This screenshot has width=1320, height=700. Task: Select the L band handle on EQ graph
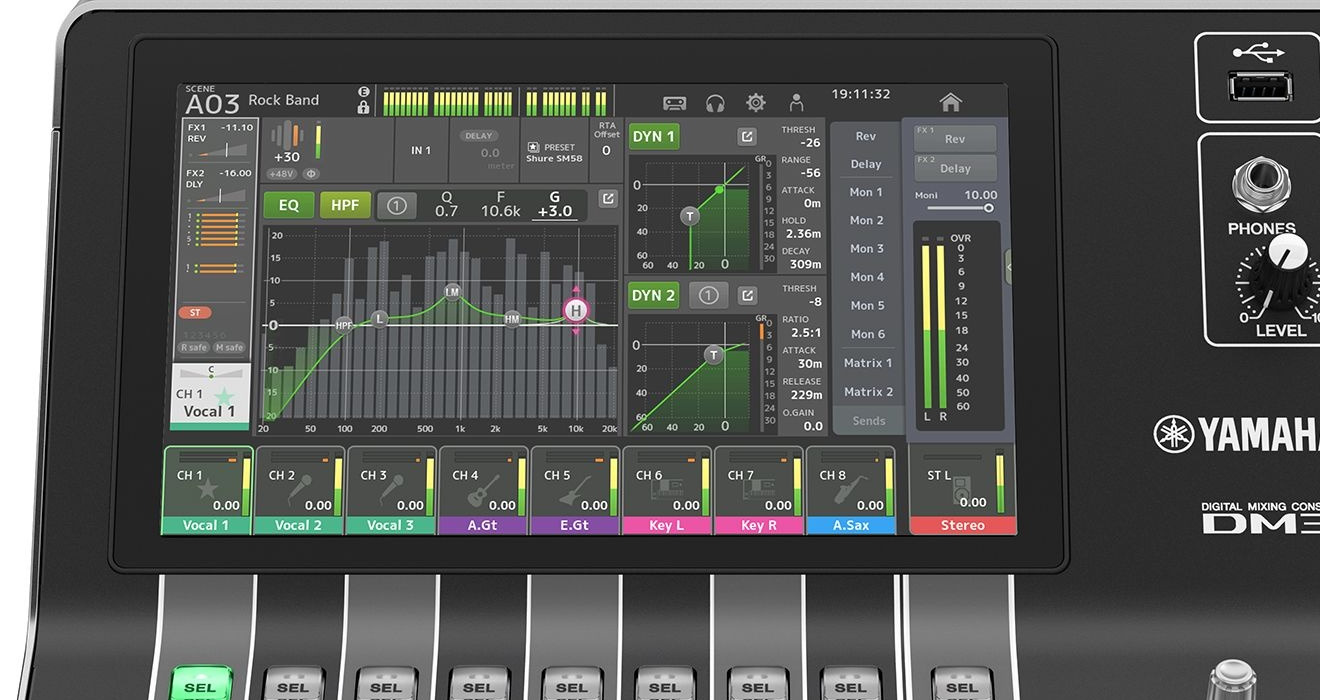(379, 318)
